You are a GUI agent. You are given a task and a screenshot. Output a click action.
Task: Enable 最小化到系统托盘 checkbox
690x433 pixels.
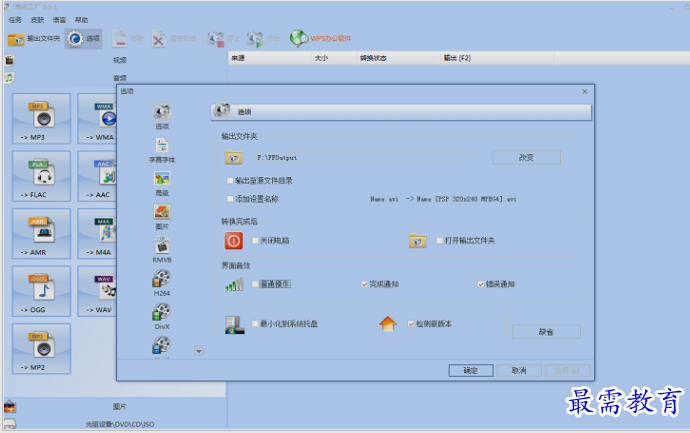[255, 323]
